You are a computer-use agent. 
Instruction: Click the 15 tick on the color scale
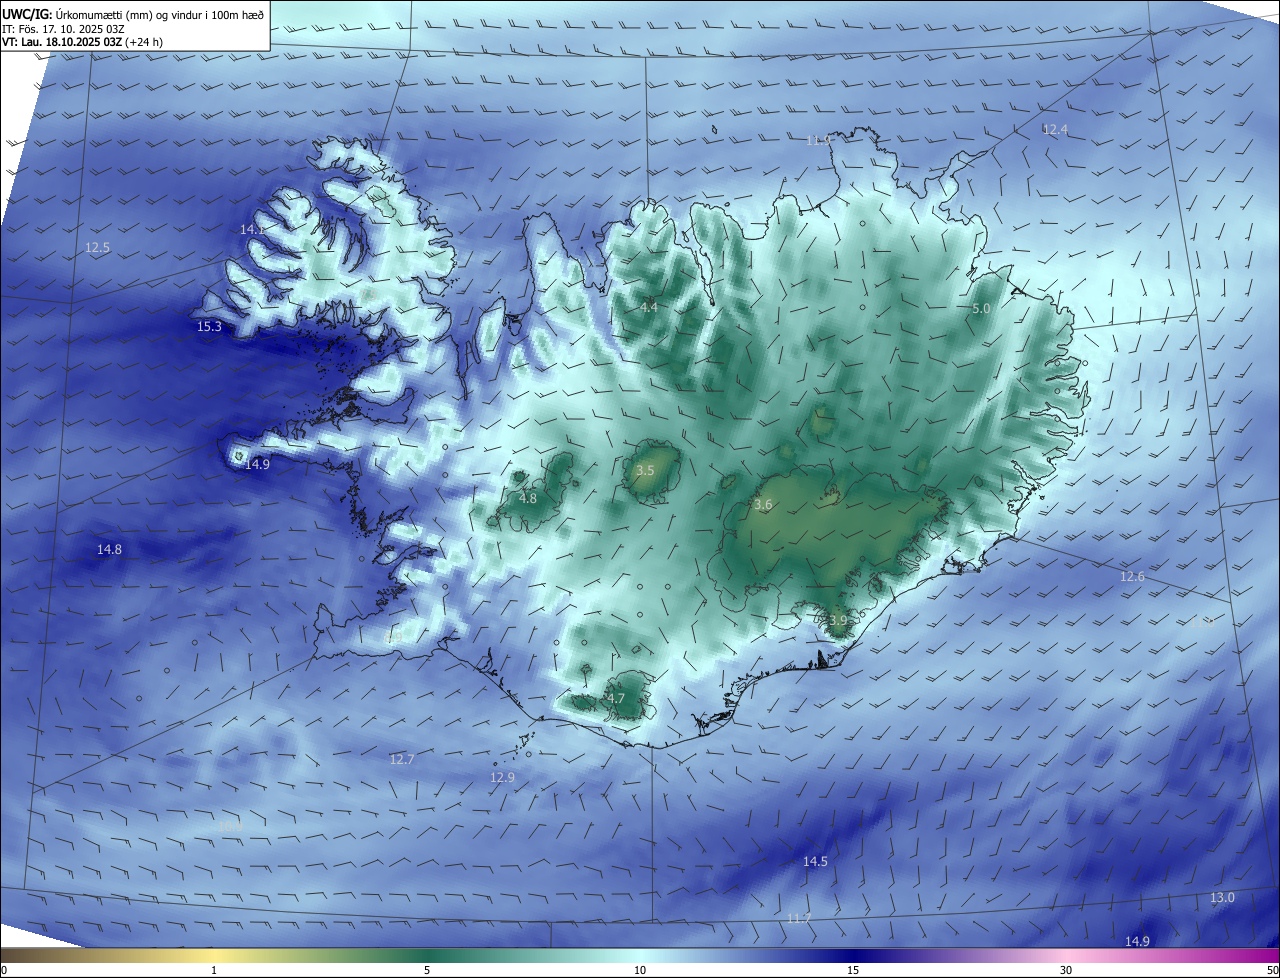853,970
